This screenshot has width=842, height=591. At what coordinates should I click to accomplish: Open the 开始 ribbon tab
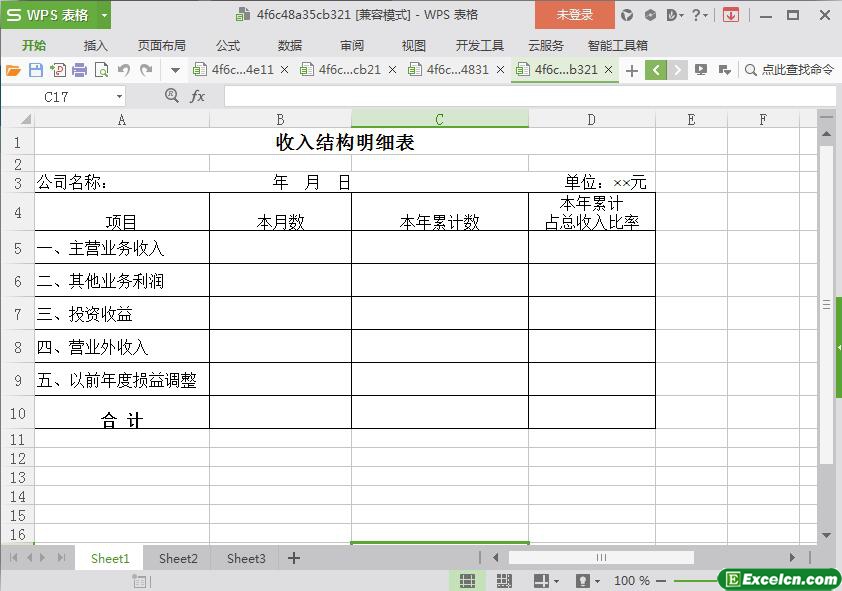tap(34, 46)
